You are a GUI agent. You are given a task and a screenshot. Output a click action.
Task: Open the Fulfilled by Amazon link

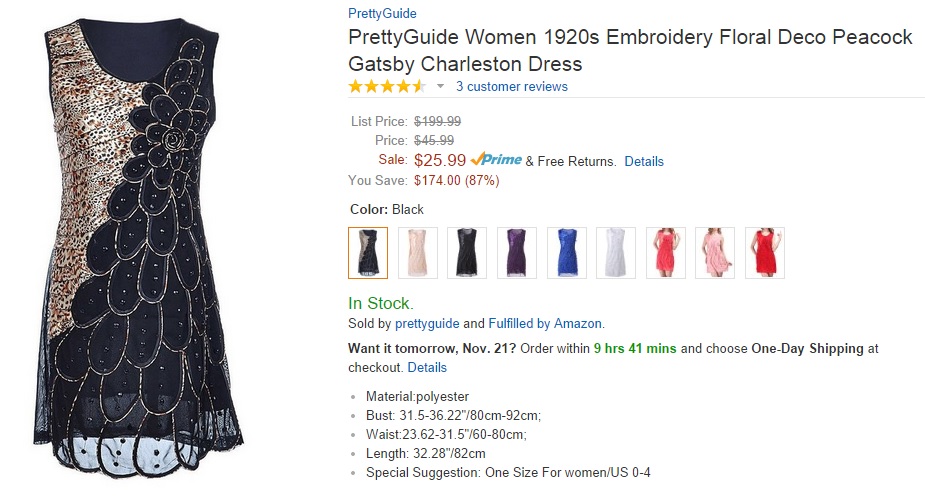pos(545,323)
